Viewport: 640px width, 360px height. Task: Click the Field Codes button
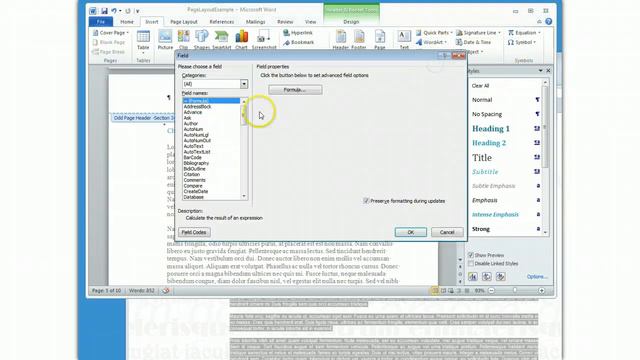(x=194, y=232)
